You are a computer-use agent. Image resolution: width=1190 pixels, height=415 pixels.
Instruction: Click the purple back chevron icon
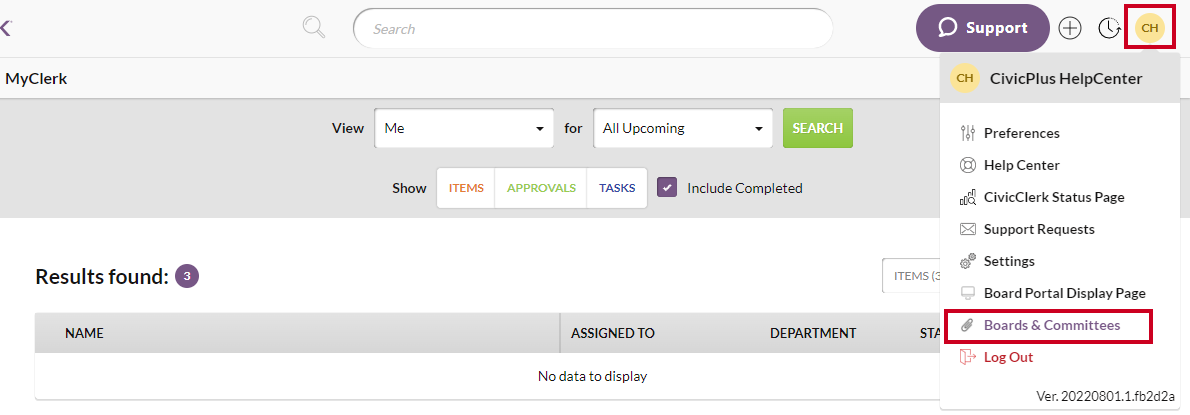coord(6,29)
